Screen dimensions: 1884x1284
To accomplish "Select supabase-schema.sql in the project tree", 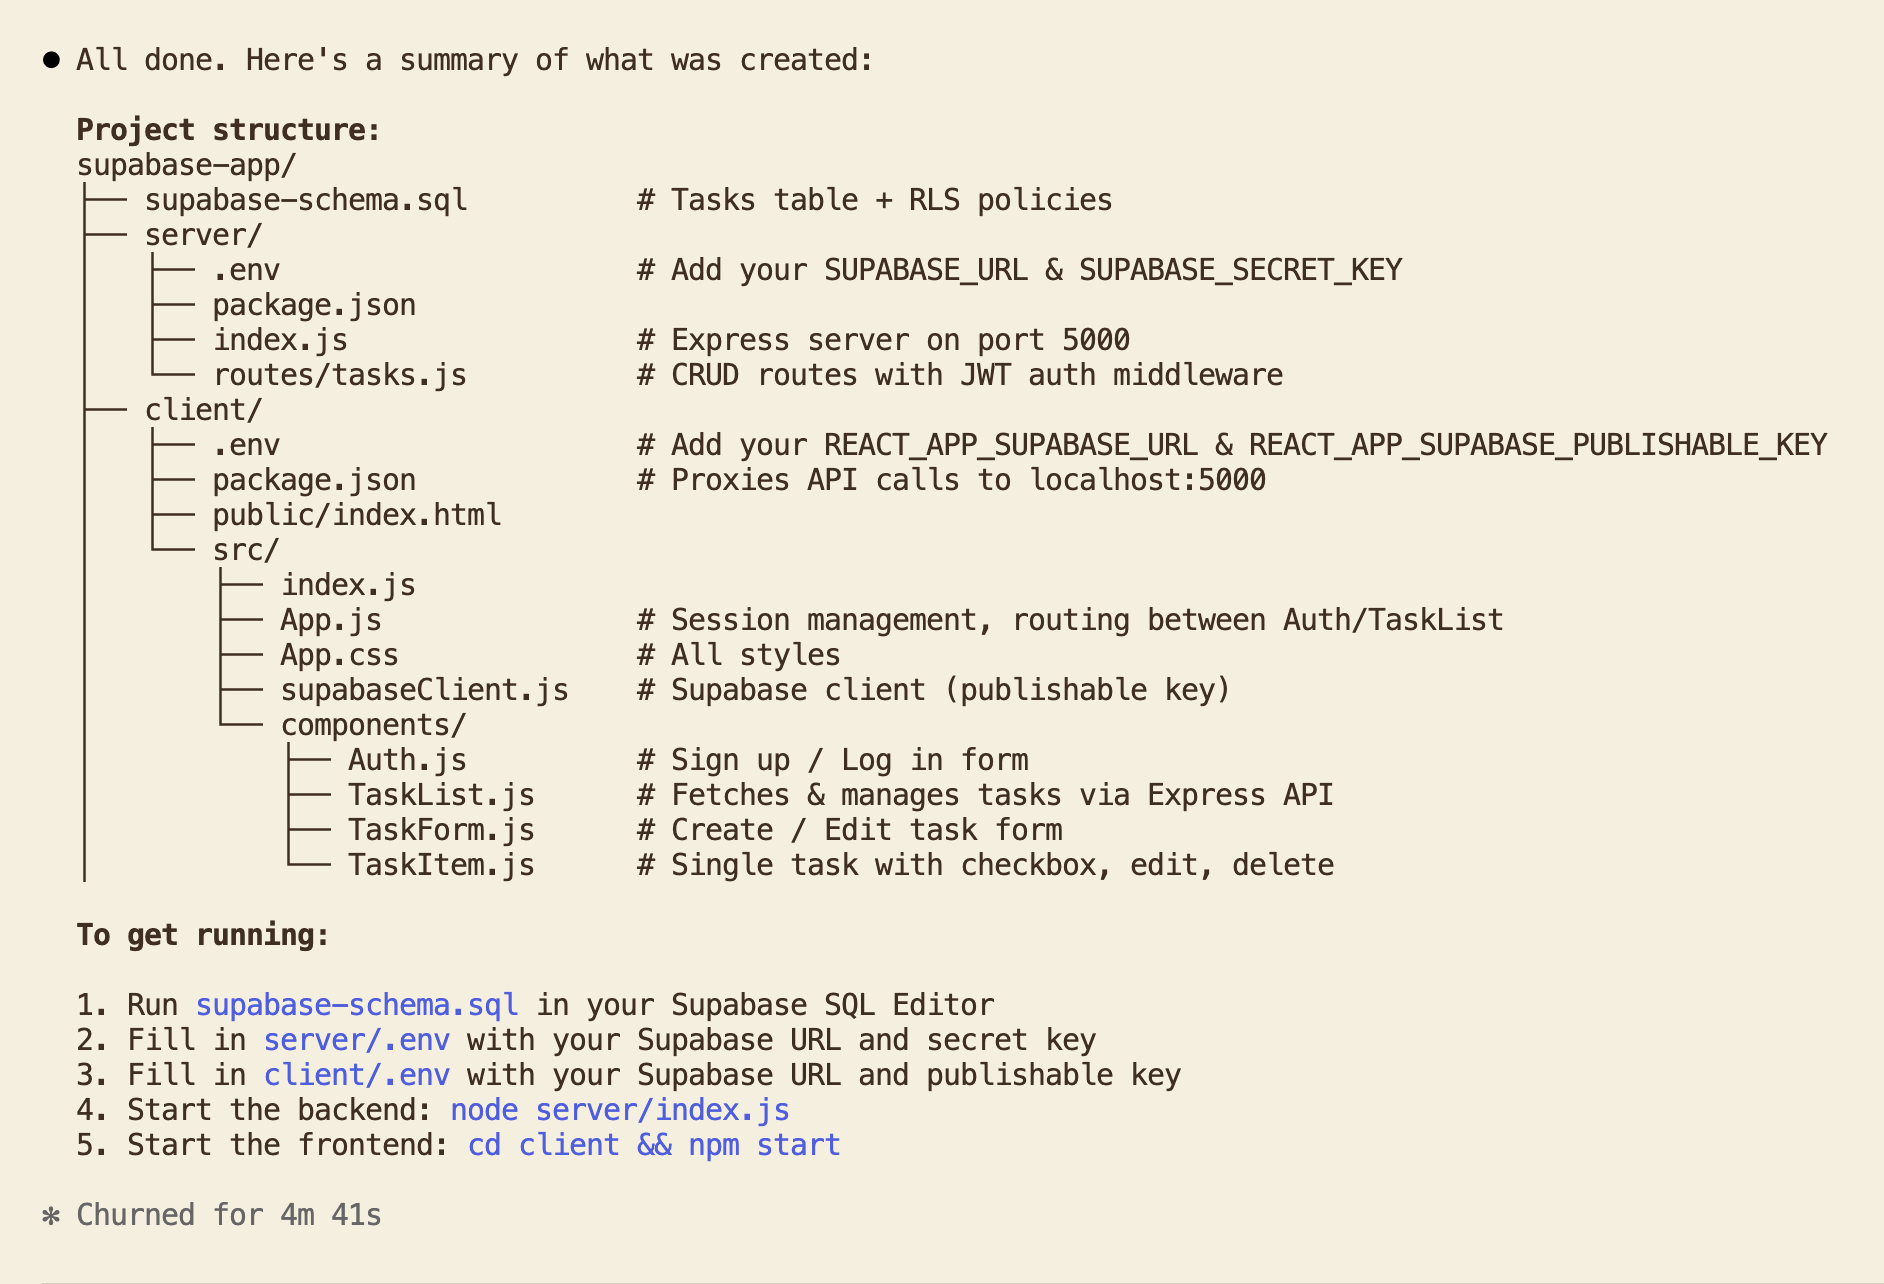I will (x=305, y=200).
